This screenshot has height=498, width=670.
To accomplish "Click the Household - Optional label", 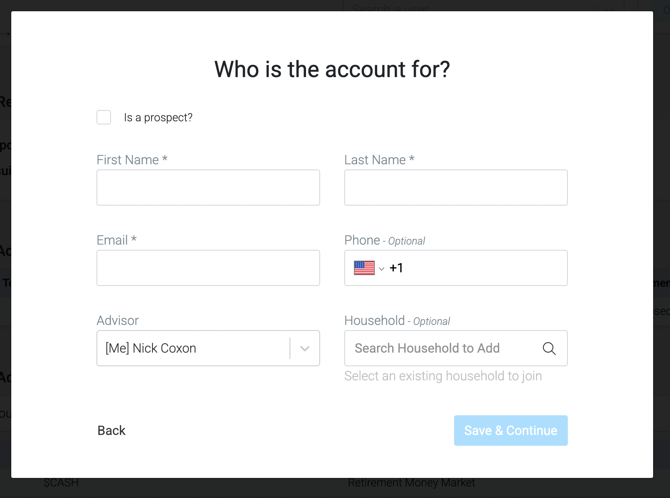I will [x=397, y=321].
